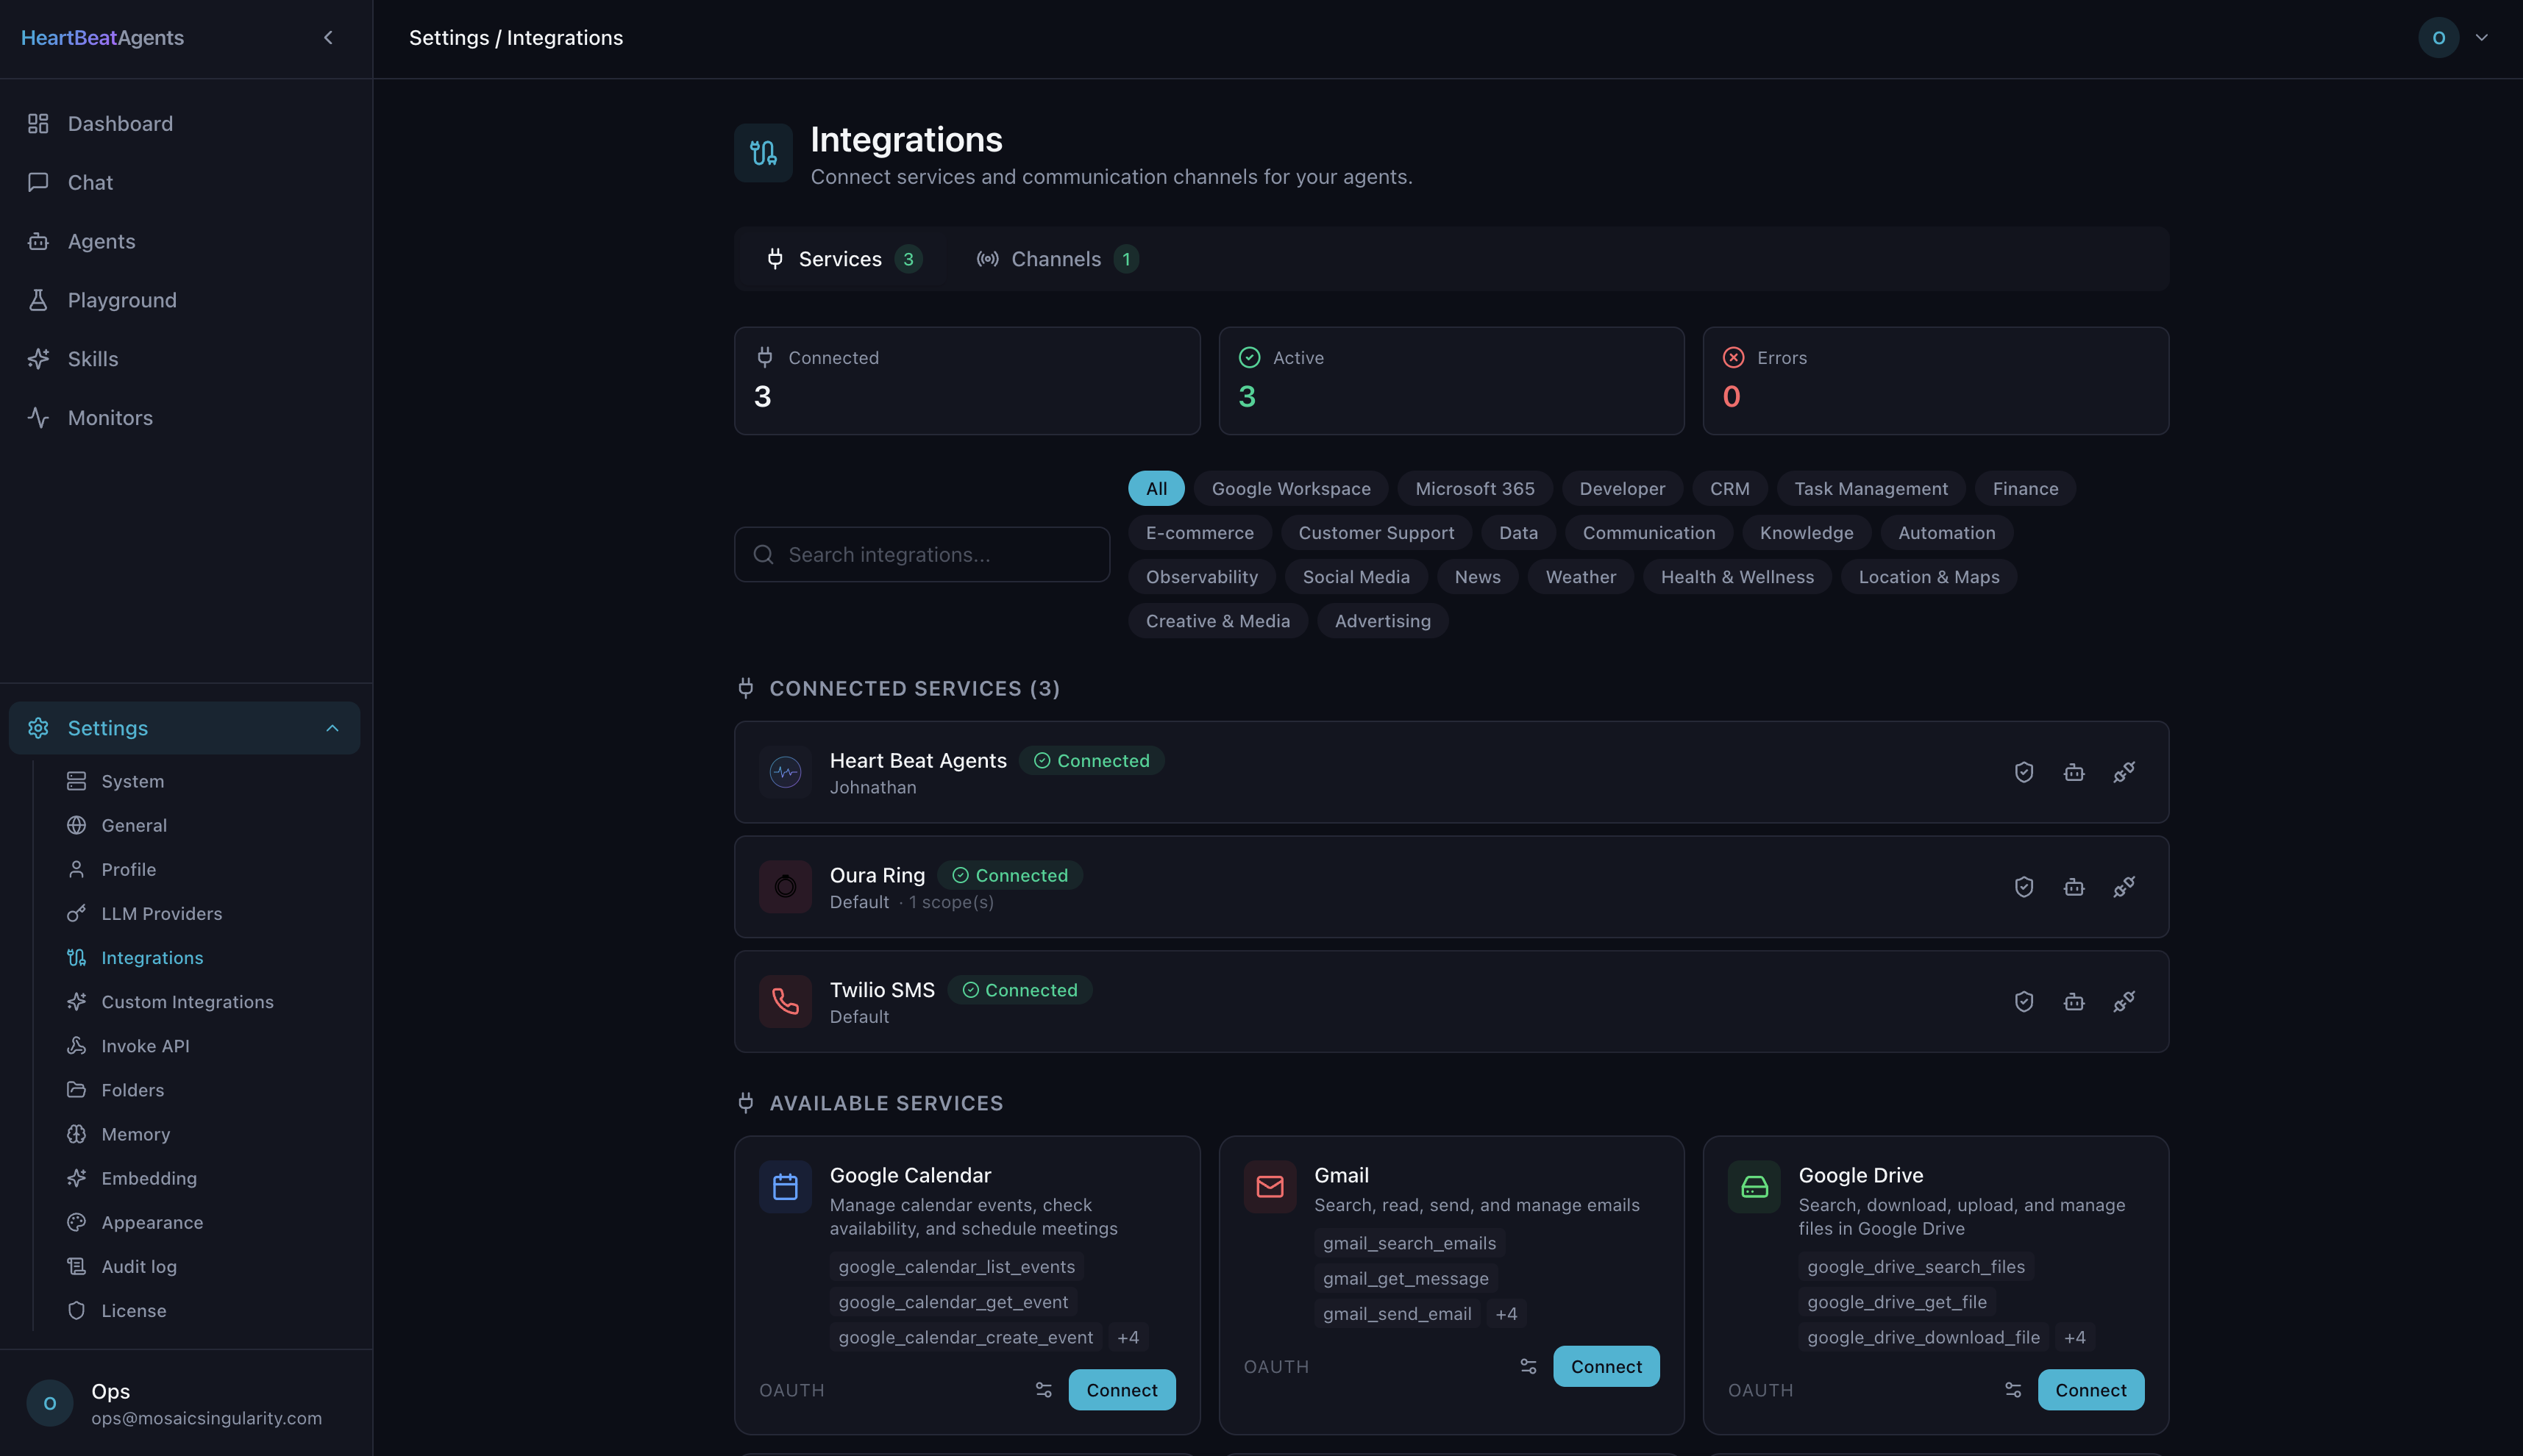Open Google Calendar configuration sliders icon
2523x1456 pixels.
tap(1044, 1390)
